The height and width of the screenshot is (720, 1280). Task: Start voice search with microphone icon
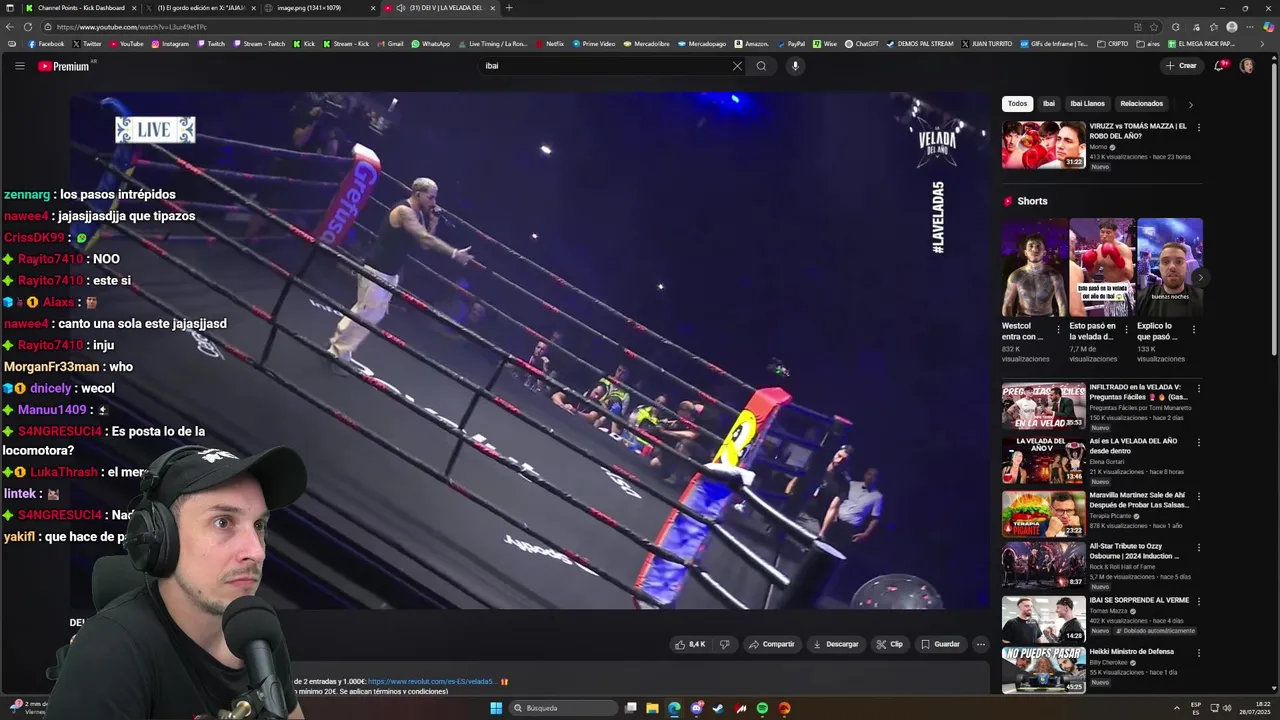795,66
